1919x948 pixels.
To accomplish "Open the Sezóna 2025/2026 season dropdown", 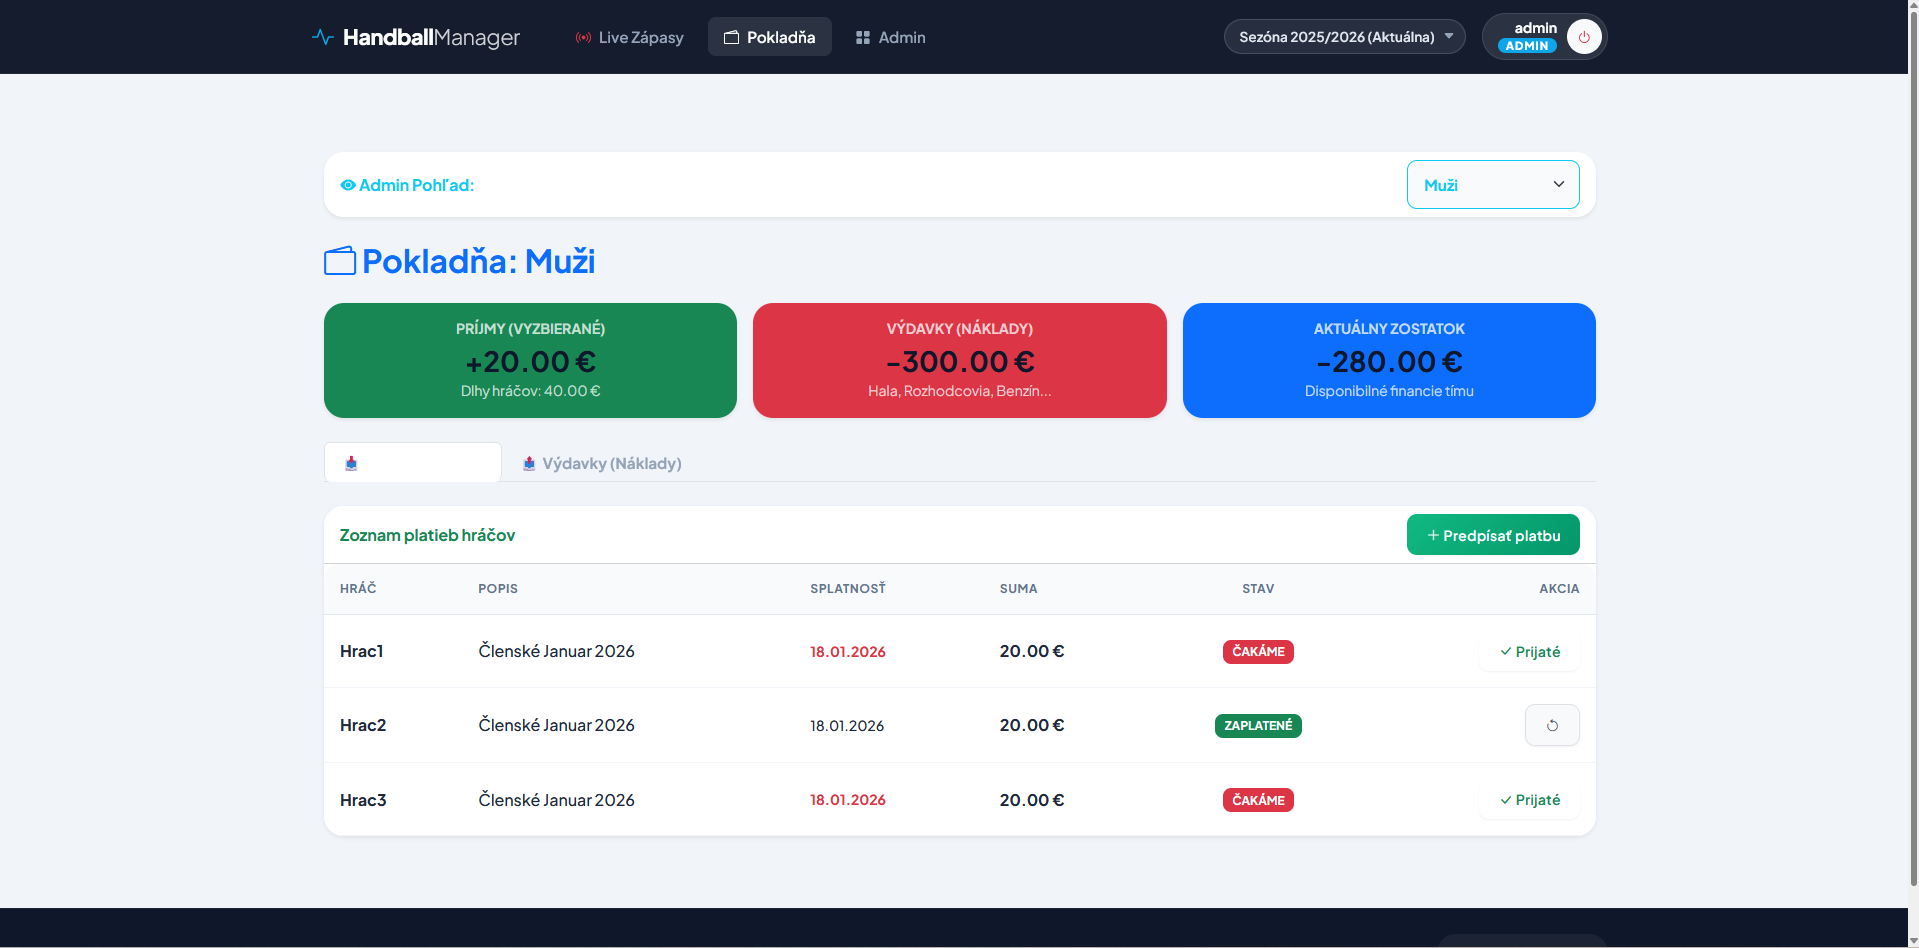I will pyautogui.click(x=1344, y=37).
